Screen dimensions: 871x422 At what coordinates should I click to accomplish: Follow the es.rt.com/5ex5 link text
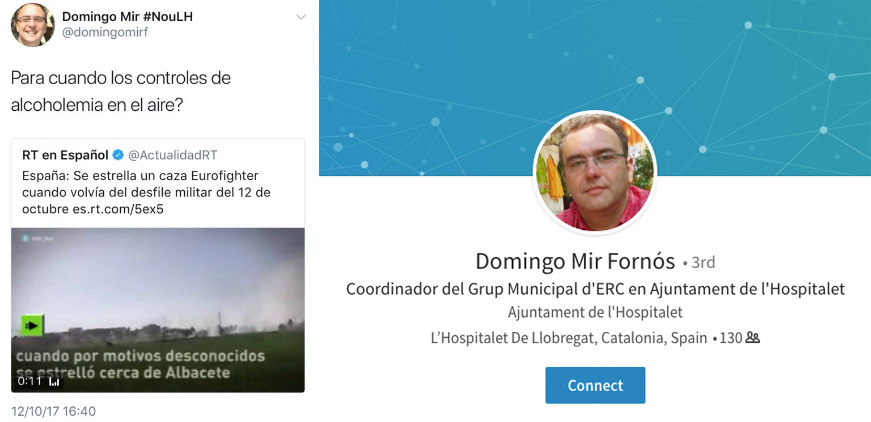[x=118, y=209]
